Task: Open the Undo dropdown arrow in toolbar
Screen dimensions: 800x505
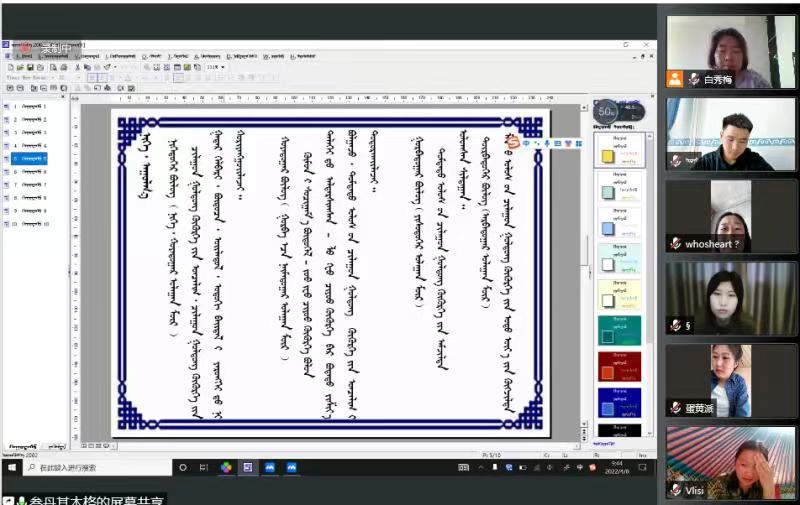Action: (x=127, y=67)
